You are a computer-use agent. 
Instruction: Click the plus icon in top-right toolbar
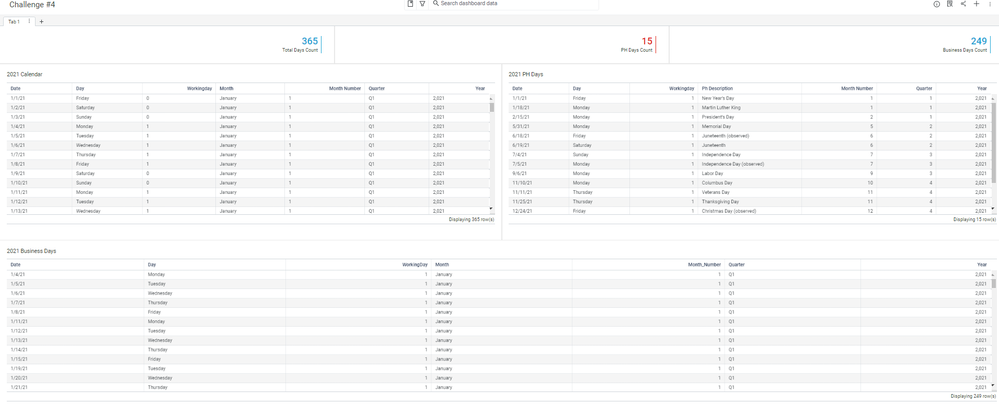click(977, 4)
